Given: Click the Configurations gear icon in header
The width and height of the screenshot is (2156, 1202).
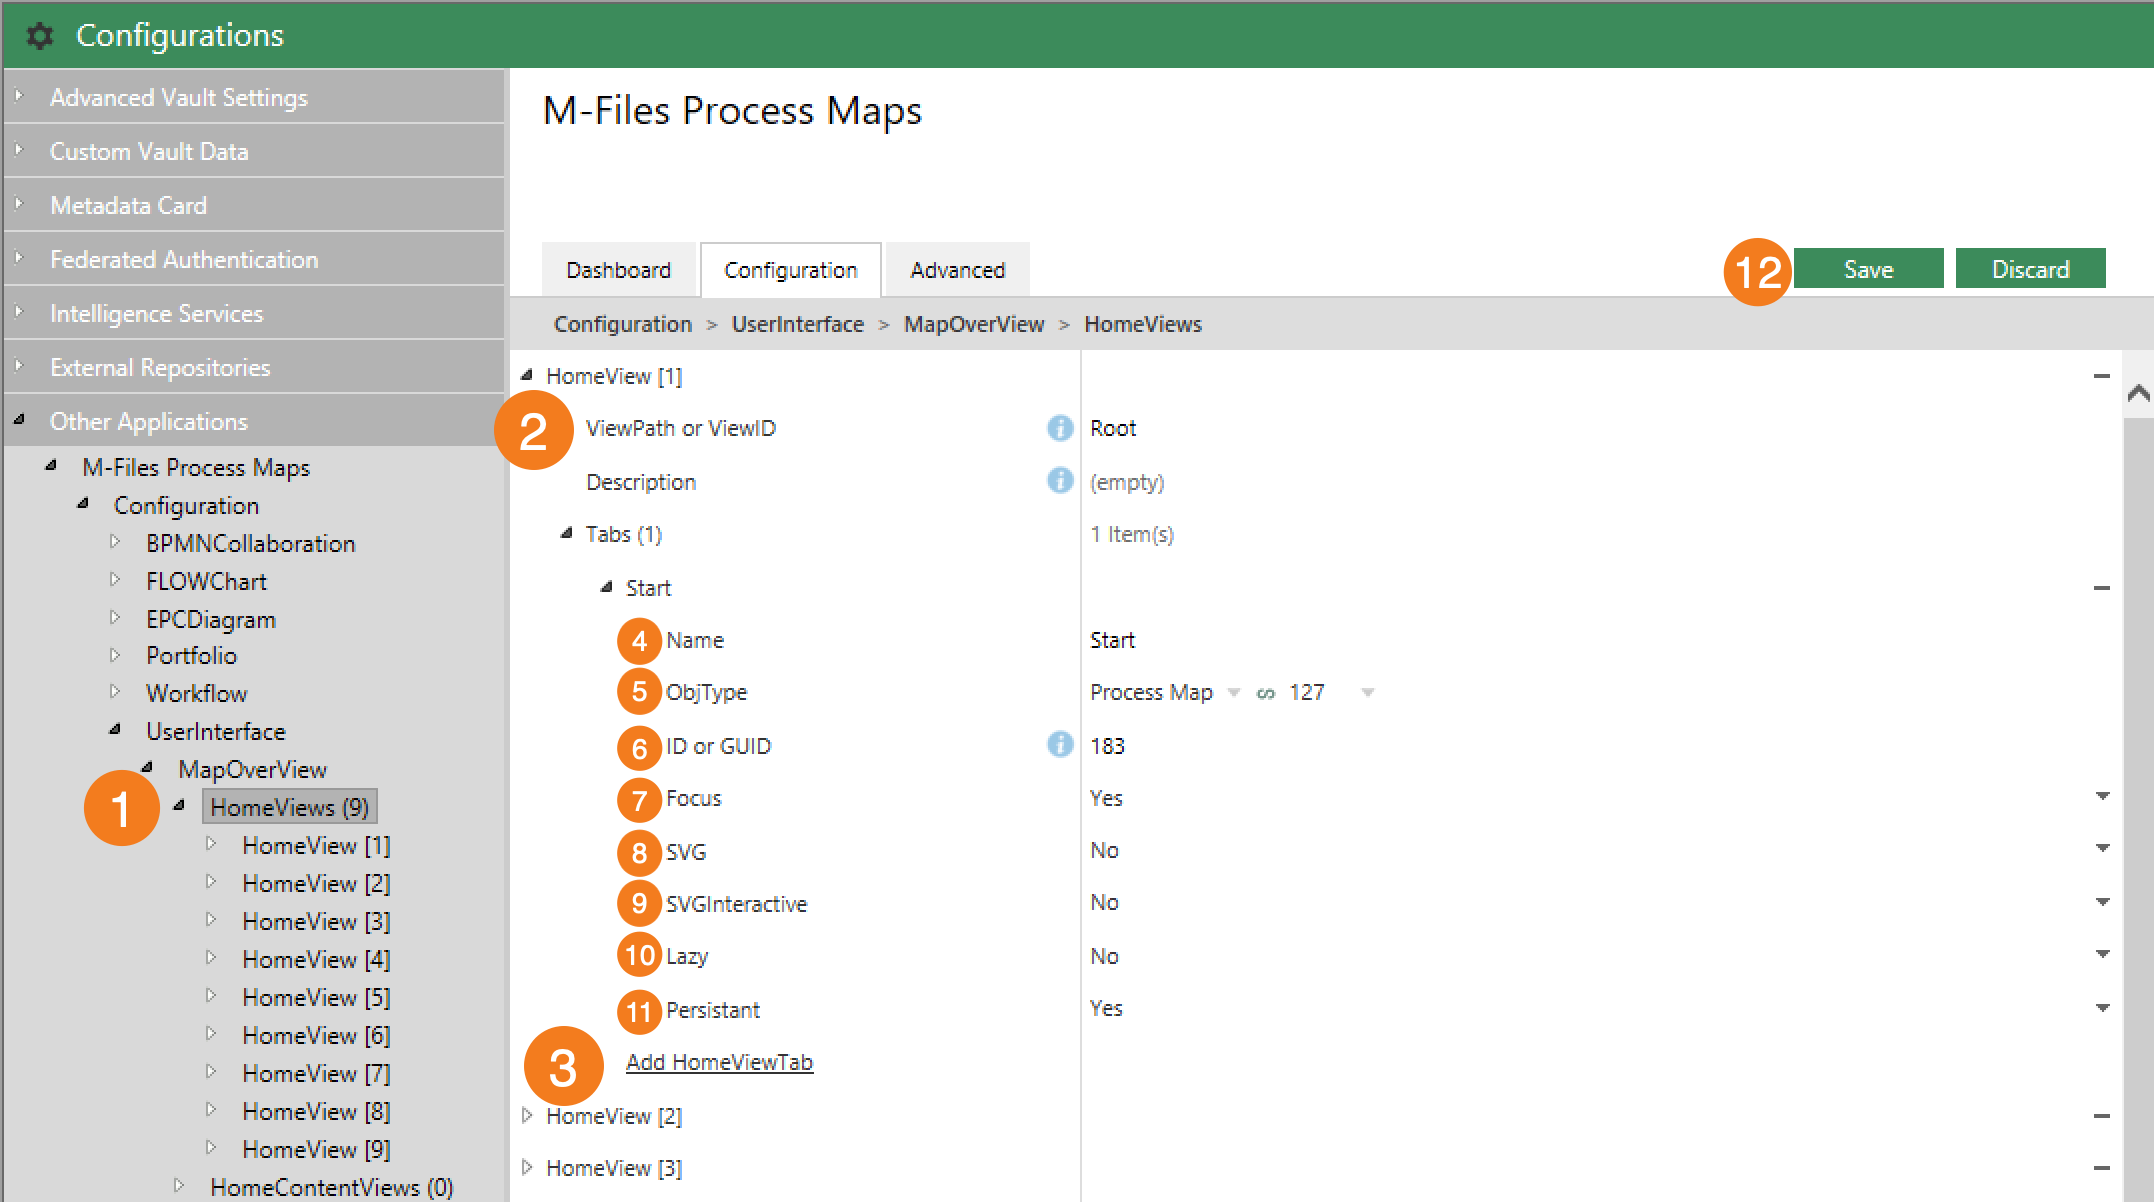Looking at the screenshot, I should point(39,36).
